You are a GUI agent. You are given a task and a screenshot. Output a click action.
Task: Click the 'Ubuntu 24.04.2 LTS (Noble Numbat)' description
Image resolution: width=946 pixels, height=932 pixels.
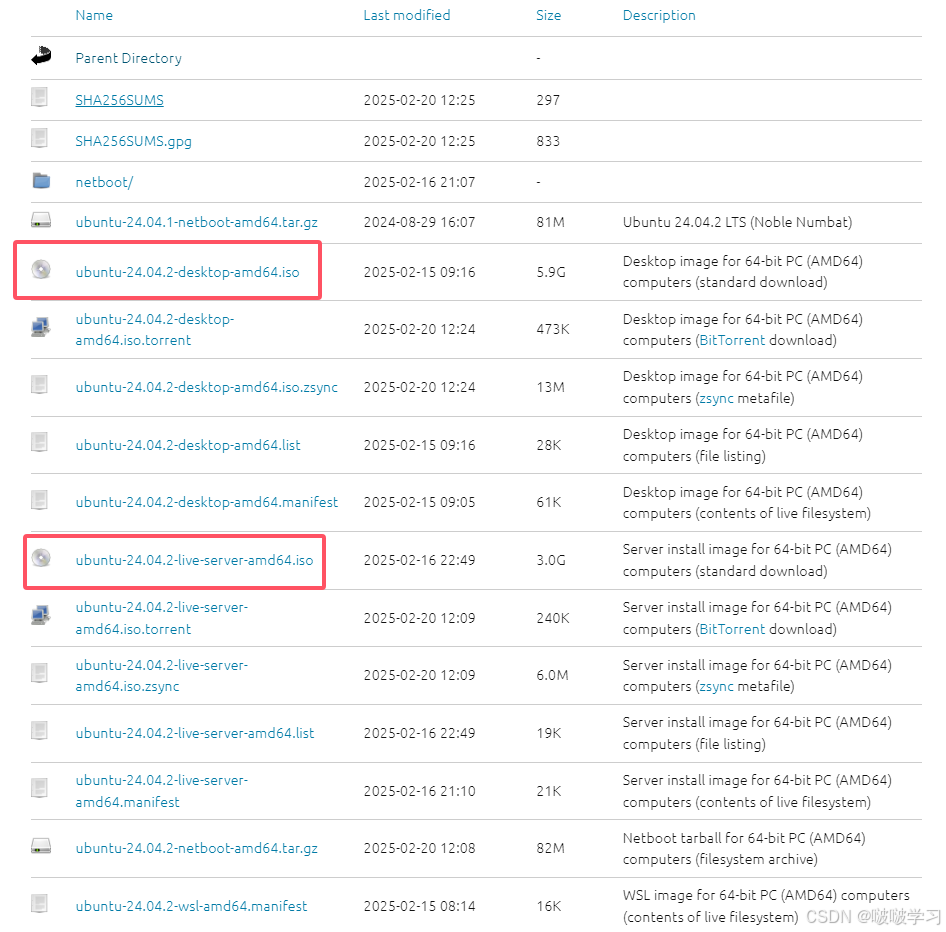point(737,222)
